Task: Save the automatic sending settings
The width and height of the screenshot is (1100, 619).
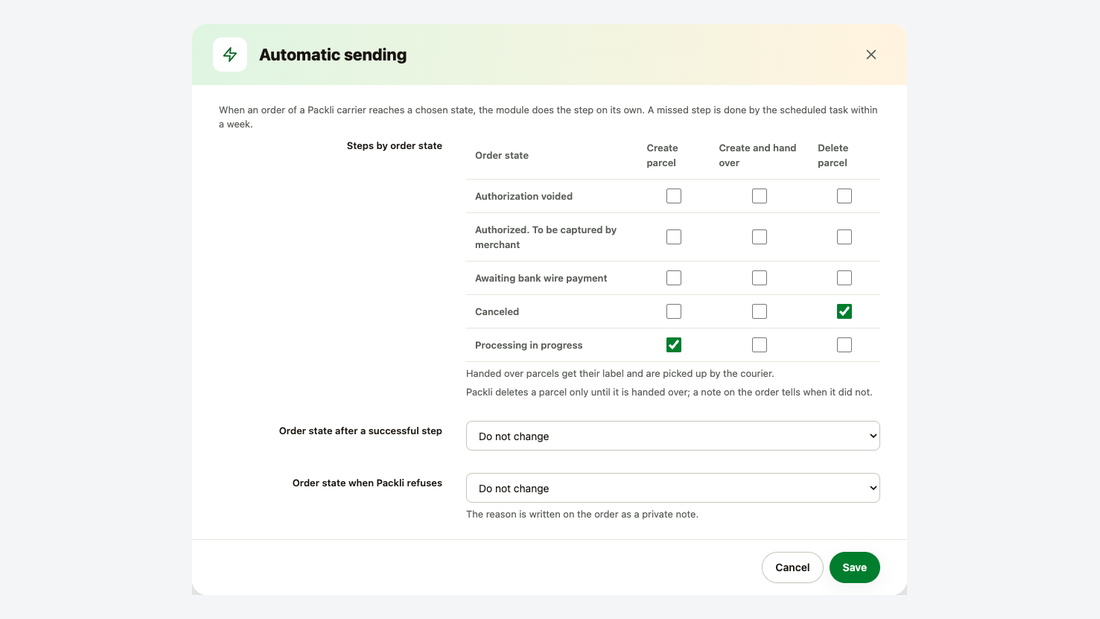Action: coord(854,567)
